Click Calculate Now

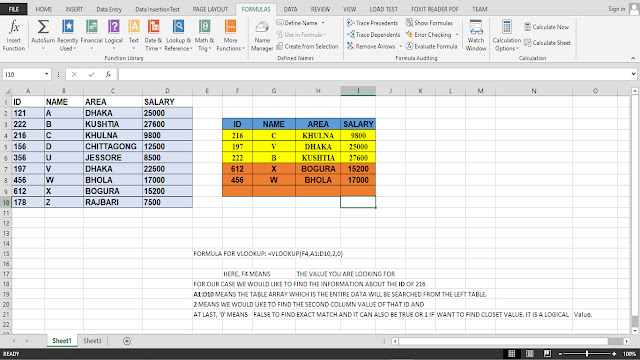547,27
